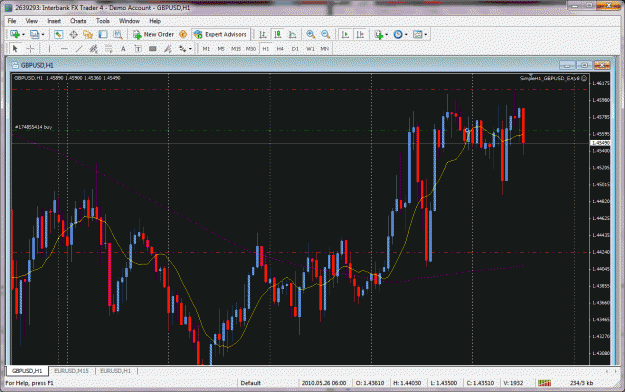
Task: Switch chart to bar chart mode
Action: click(263, 35)
